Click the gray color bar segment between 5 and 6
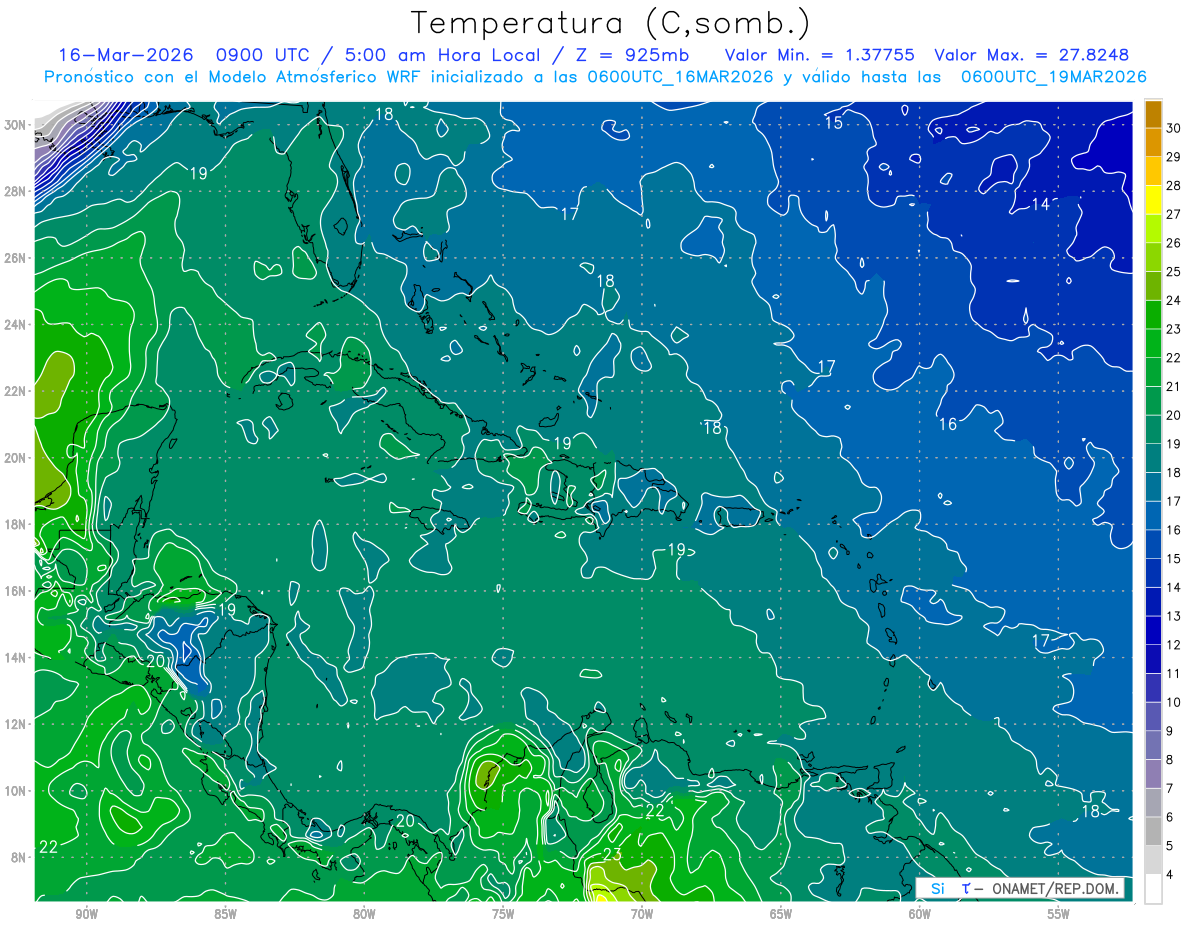Screen dimensions: 1200x927 1153,831
